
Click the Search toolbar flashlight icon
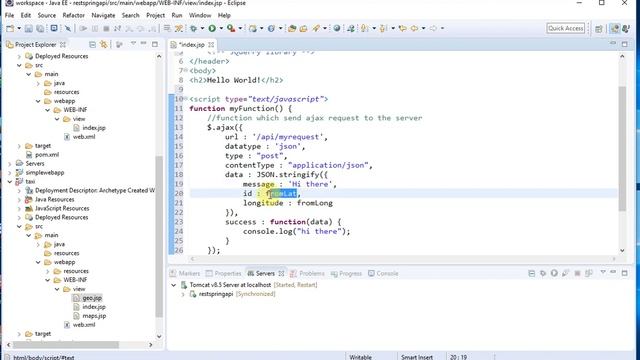pyautogui.click(x=316, y=29)
